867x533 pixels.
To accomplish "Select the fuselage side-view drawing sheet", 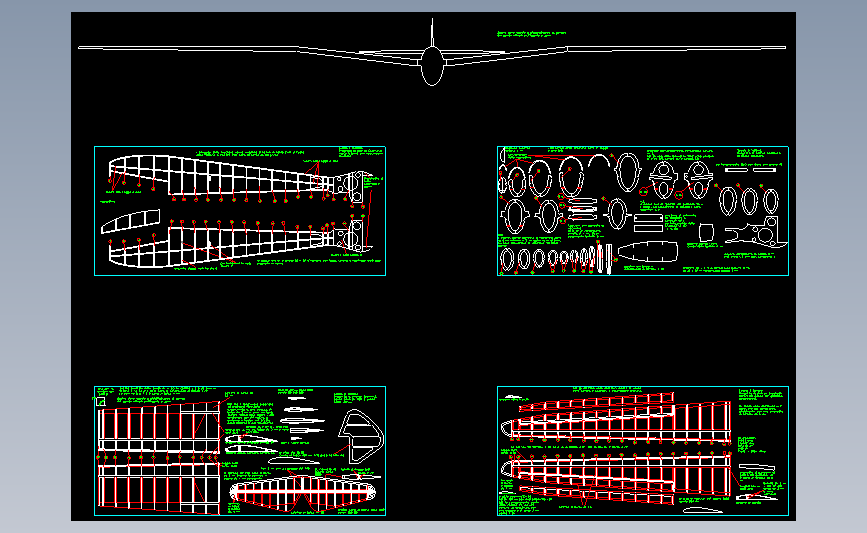I will tap(240, 211).
